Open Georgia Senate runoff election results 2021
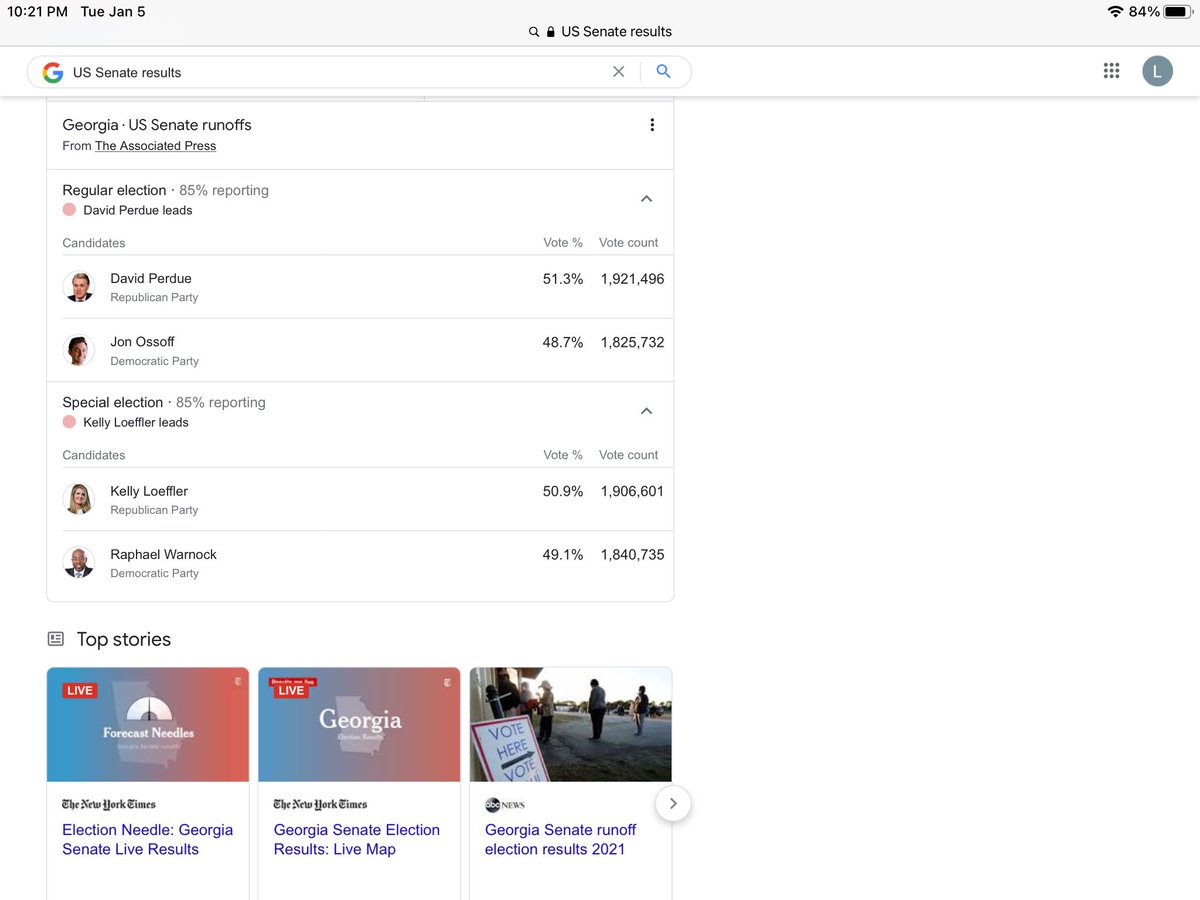Screen dimensions: 1200x900 coord(560,839)
